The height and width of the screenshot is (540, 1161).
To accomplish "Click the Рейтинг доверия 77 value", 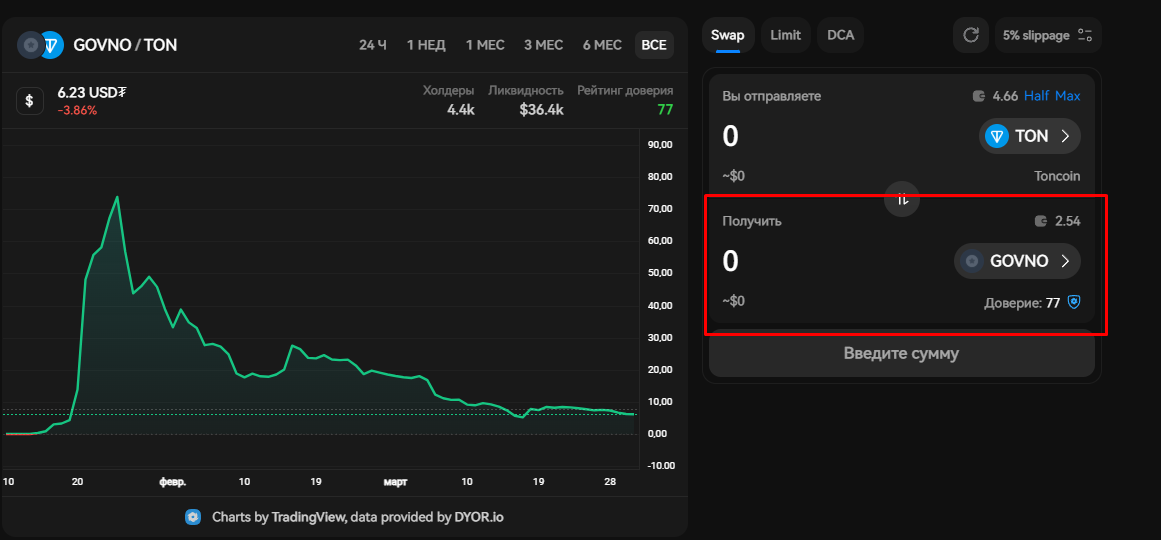I will (665, 110).
